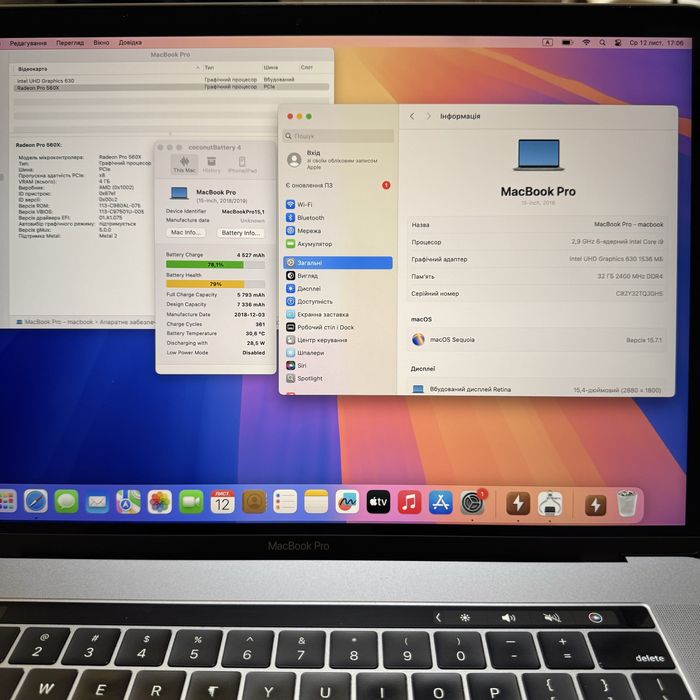Launch Reminders from the Dock
The image size is (700, 700).
click(x=285, y=502)
